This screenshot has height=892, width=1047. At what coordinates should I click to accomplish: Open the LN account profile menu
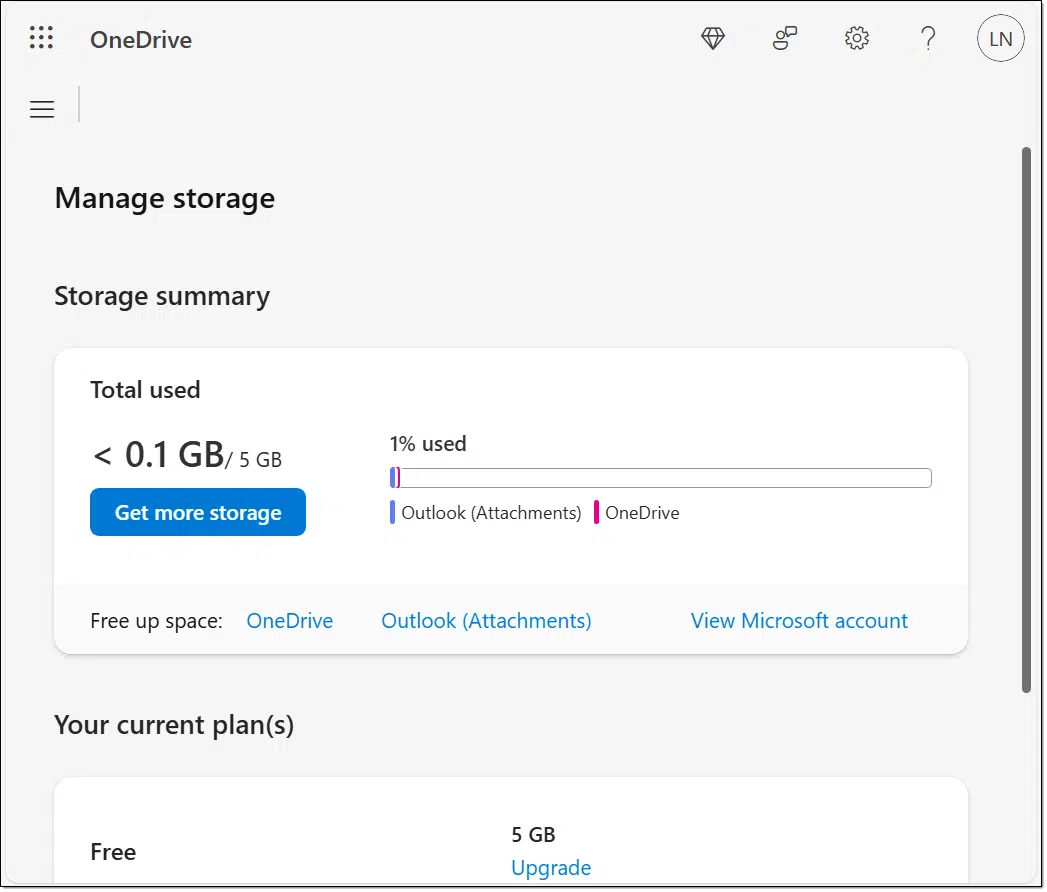coord(1000,40)
